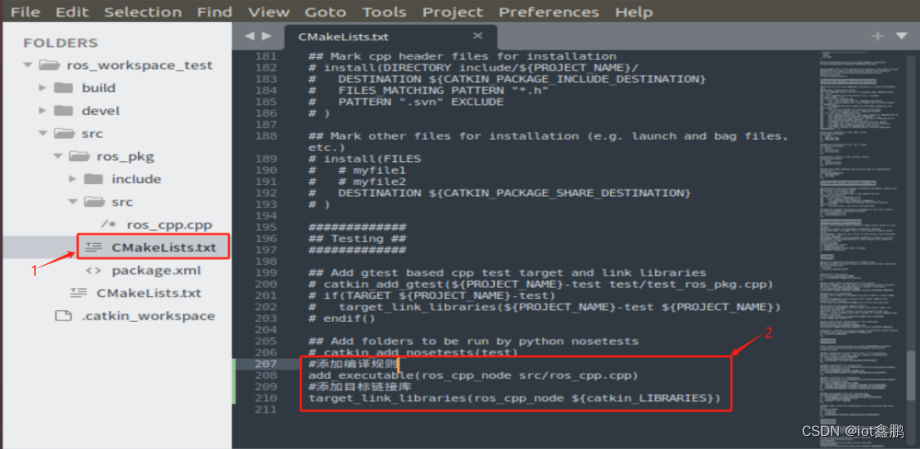Collapse the ros_workspace_test folder
Screen dimensions: 920x449
(x=28, y=65)
